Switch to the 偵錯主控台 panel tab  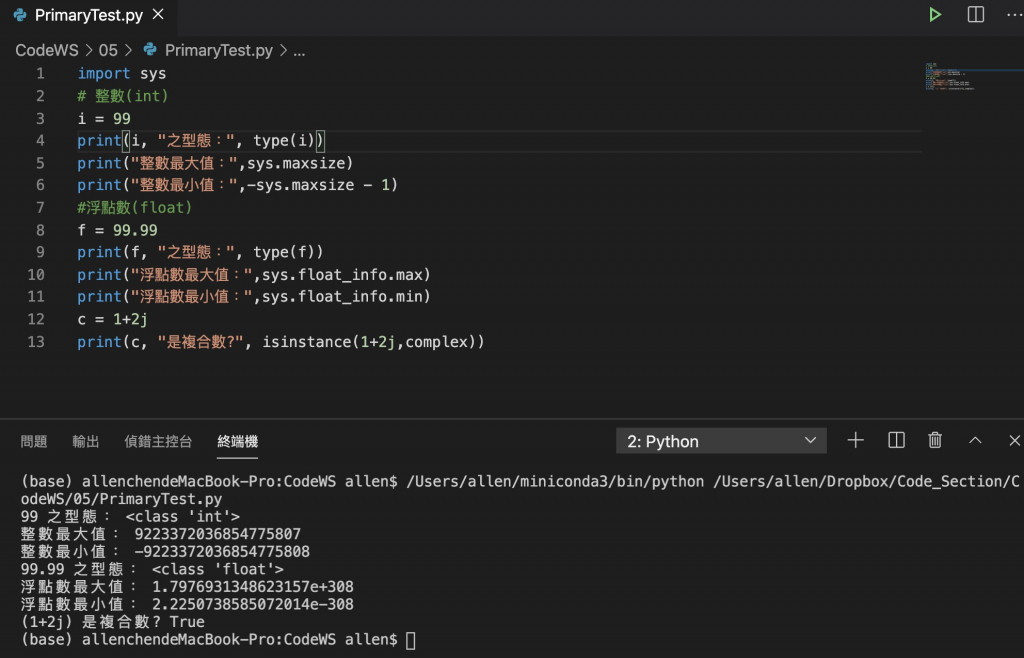pyautogui.click(x=158, y=441)
